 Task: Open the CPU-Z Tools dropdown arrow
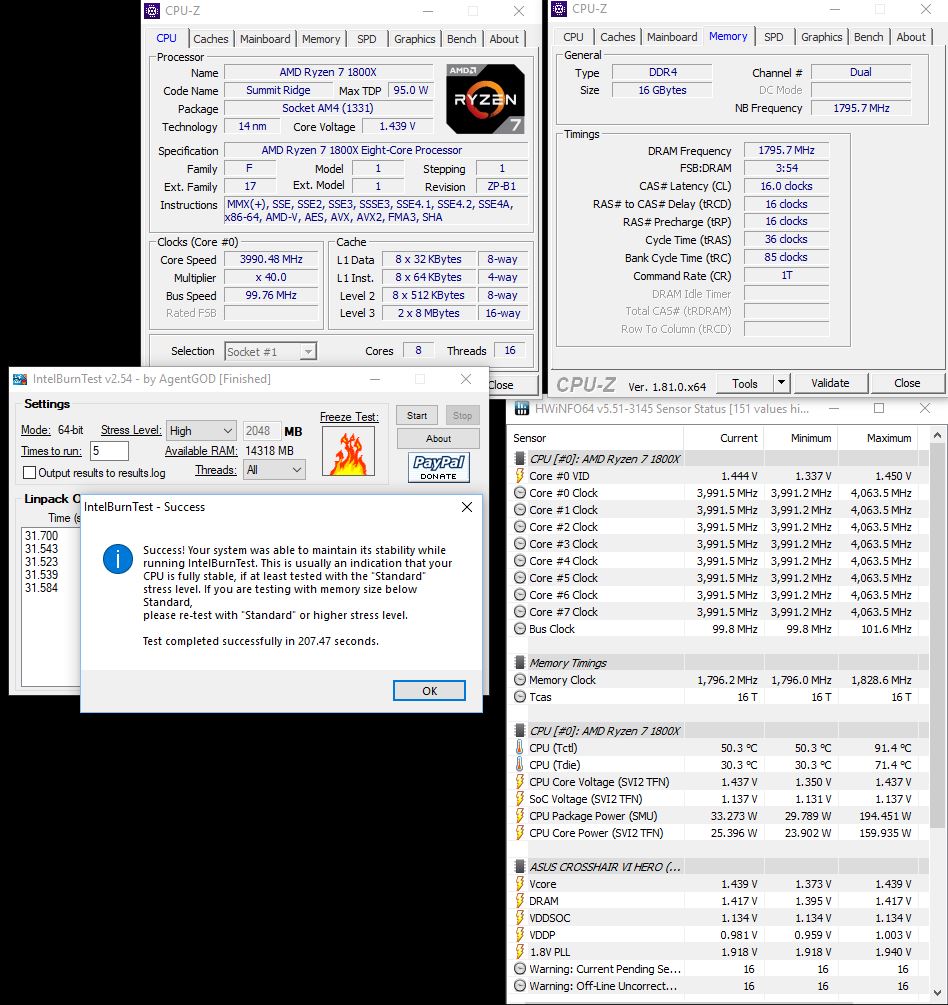[x=781, y=383]
